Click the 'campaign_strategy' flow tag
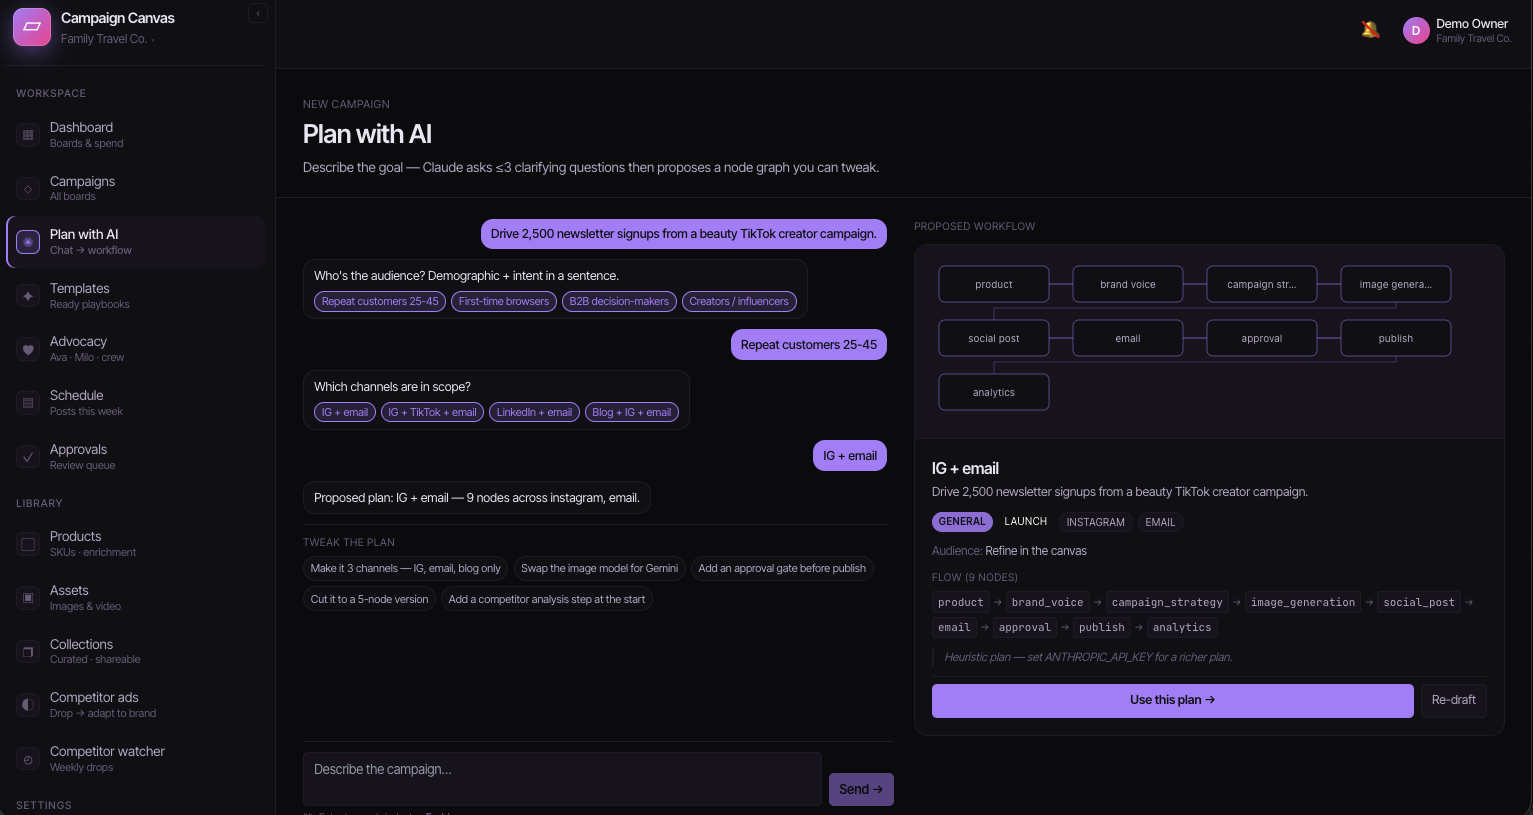 point(1167,602)
